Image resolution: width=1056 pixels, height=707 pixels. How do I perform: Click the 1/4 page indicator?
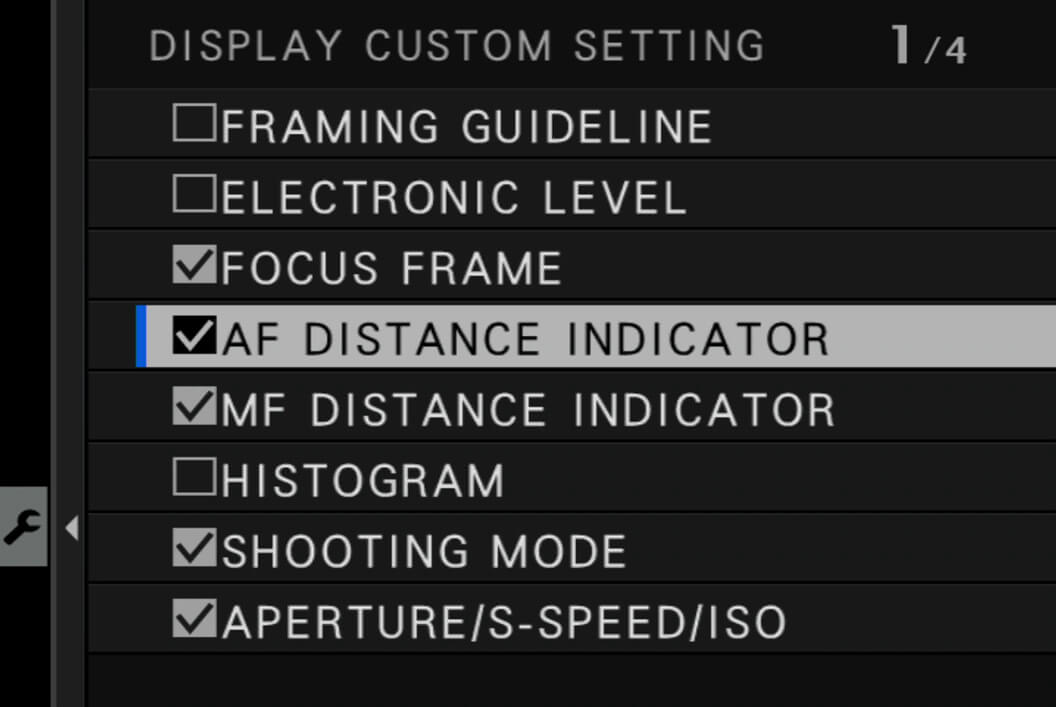tap(929, 45)
